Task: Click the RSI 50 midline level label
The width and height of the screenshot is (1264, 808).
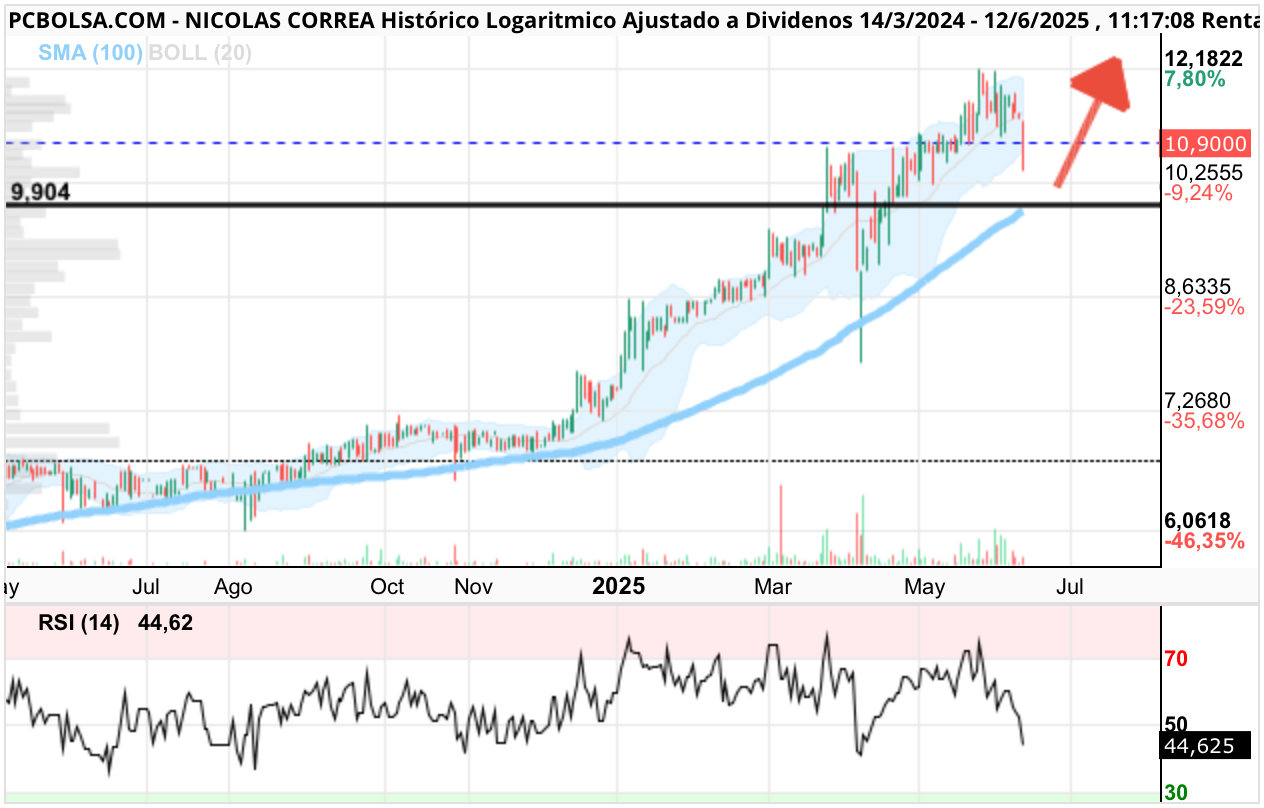Action: coord(1176,724)
